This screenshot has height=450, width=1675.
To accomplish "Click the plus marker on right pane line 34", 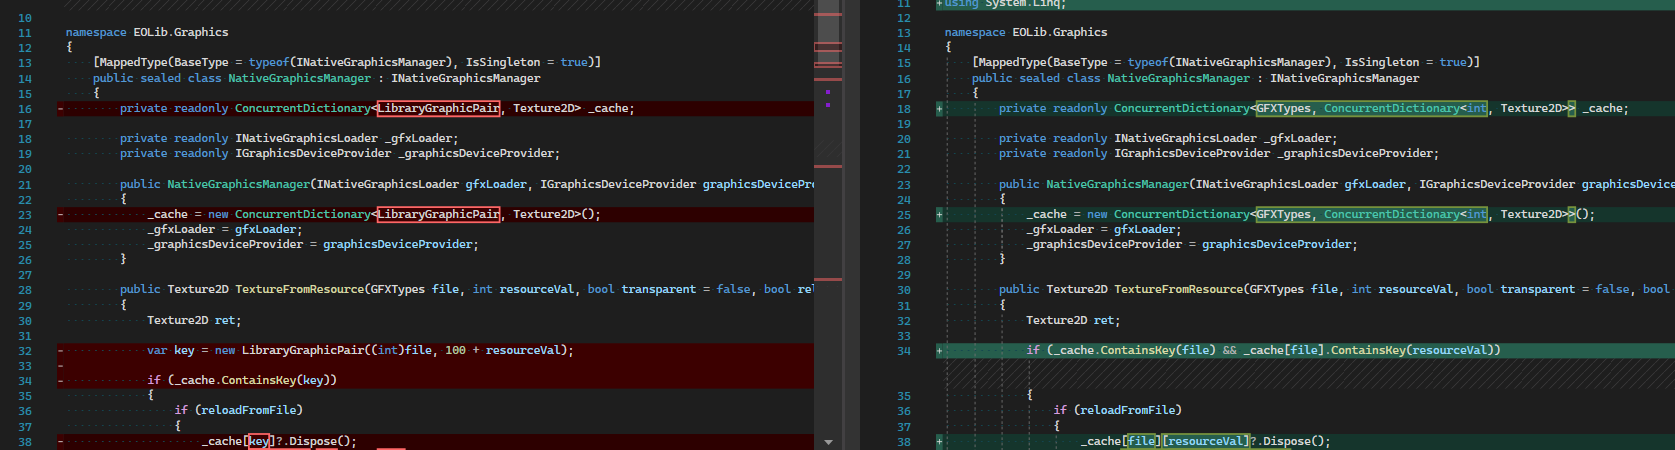I will click(939, 351).
